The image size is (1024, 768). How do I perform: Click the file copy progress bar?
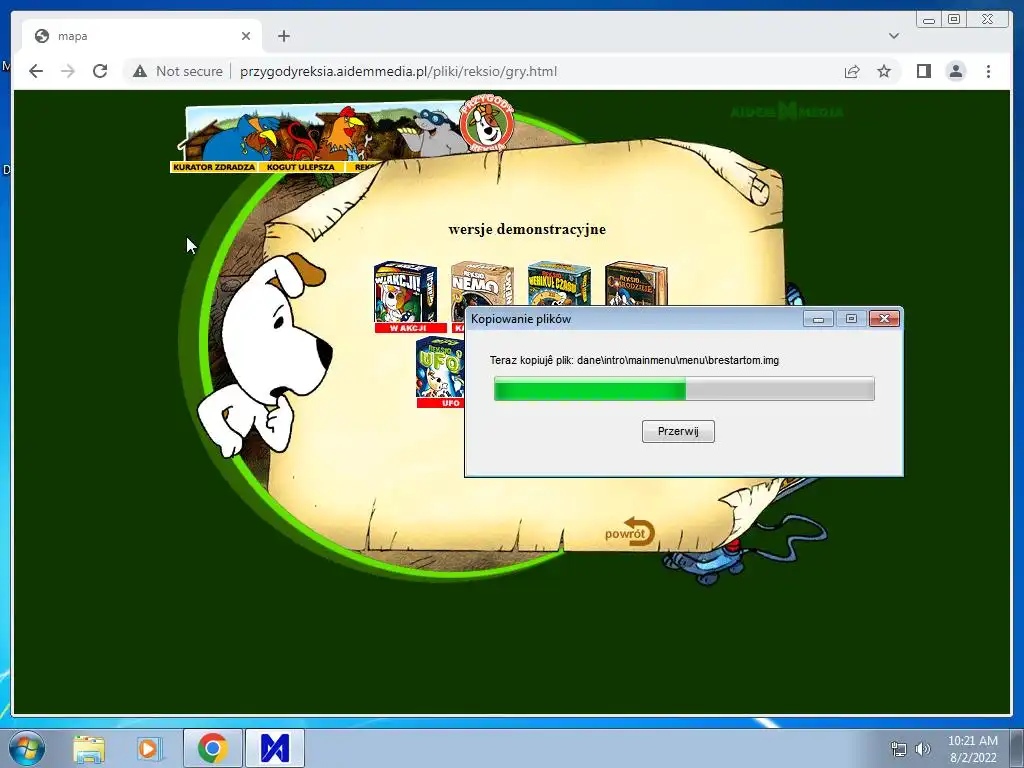point(684,389)
